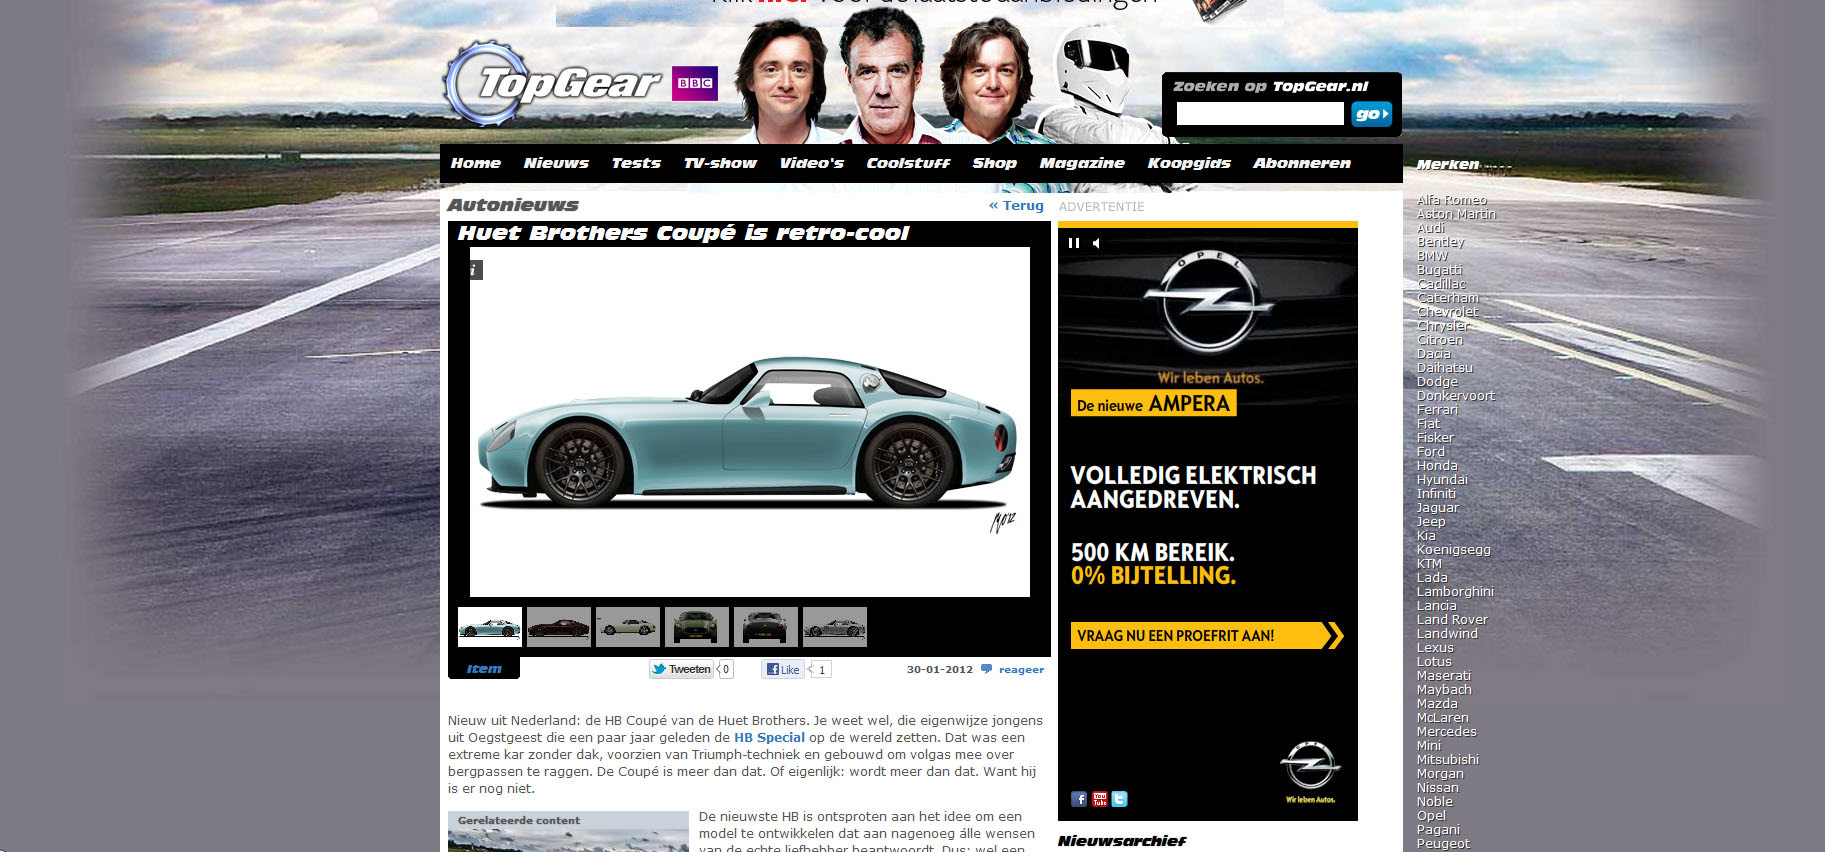Open the Audi brand link
The image size is (1825, 852).
tap(1431, 228)
